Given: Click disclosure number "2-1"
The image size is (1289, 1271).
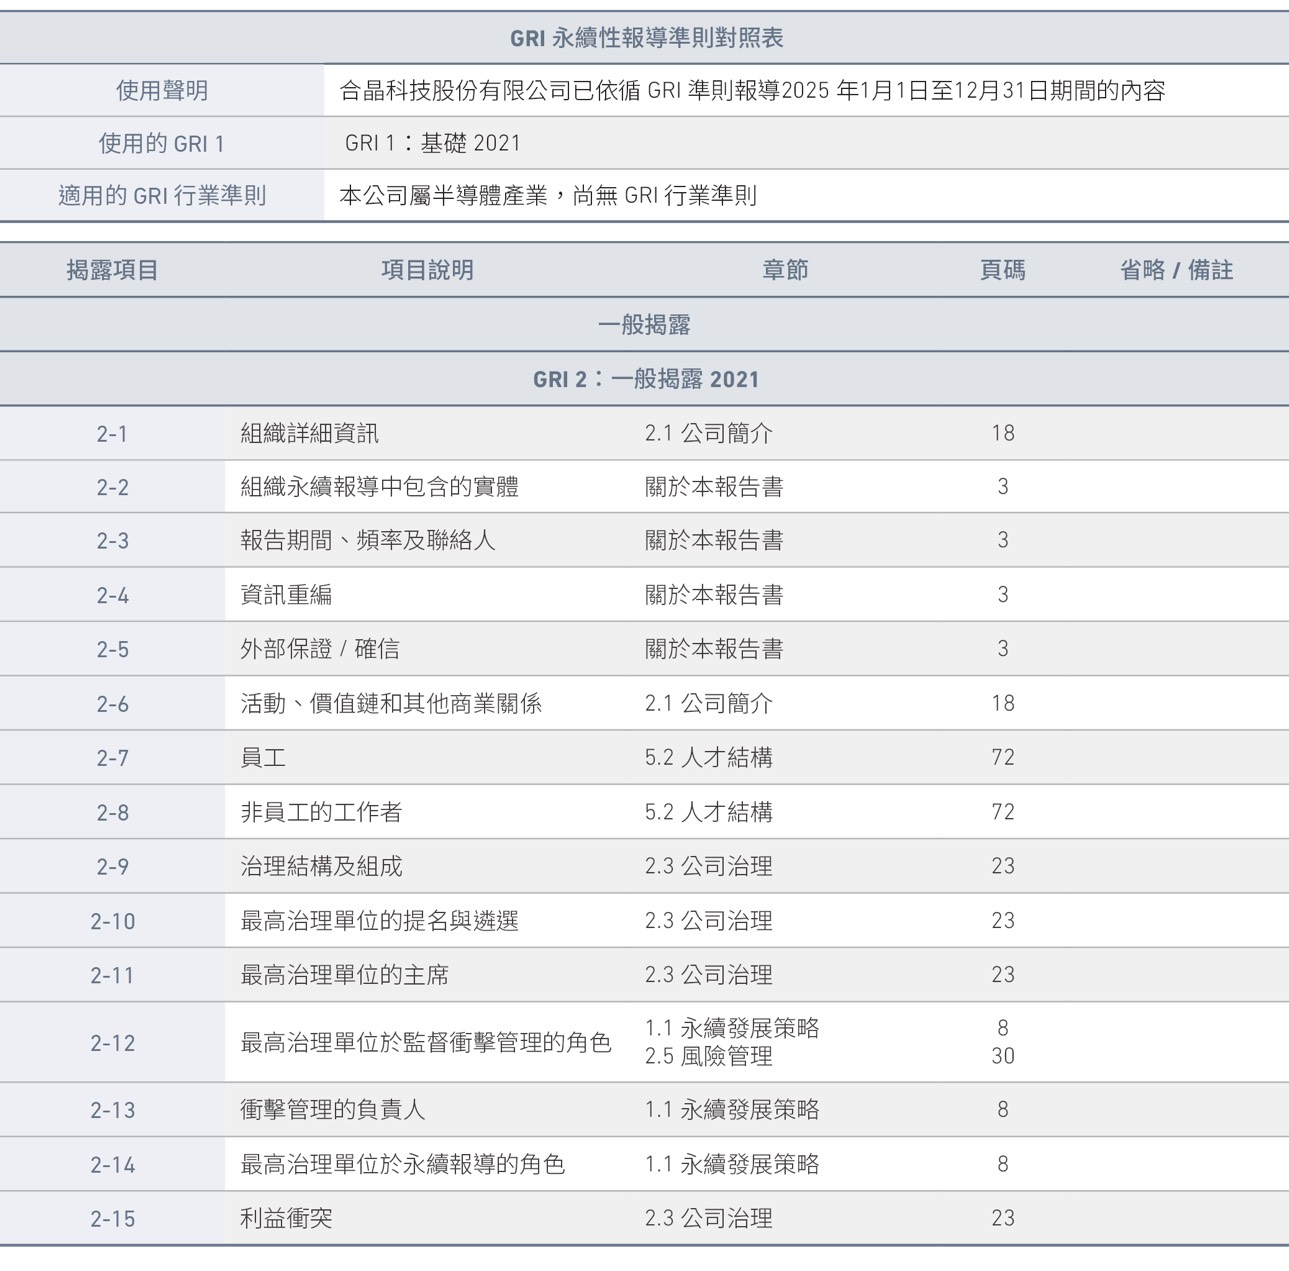Looking at the screenshot, I should pos(112,434).
